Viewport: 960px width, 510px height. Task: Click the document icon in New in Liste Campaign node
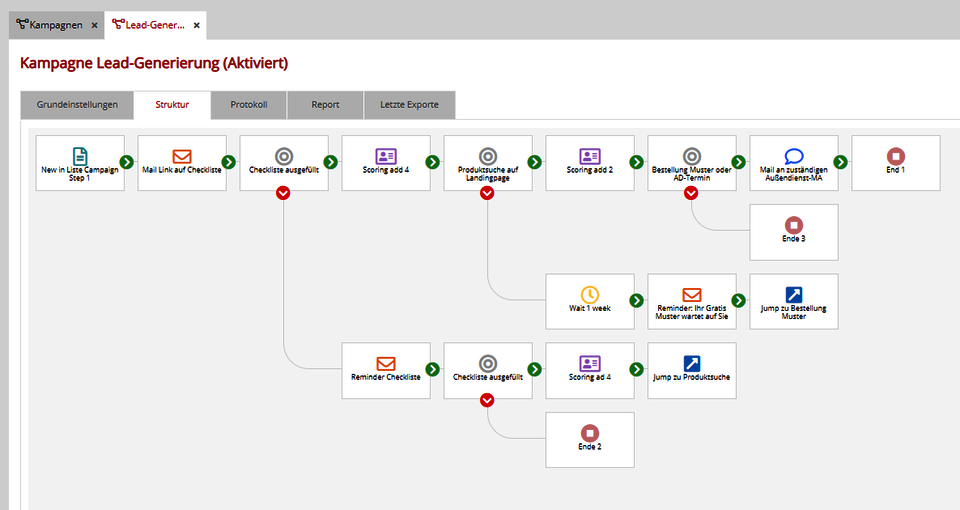[x=80, y=155]
